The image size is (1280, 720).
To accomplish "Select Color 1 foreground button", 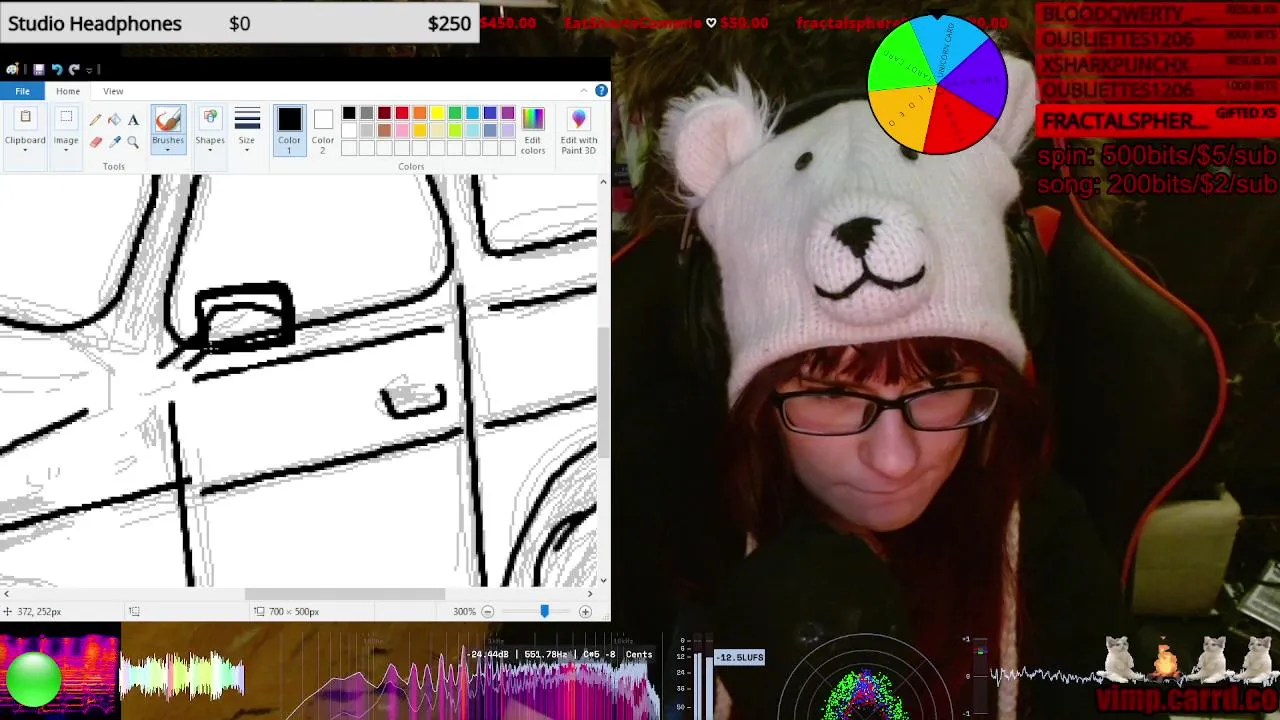I will [289, 131].
